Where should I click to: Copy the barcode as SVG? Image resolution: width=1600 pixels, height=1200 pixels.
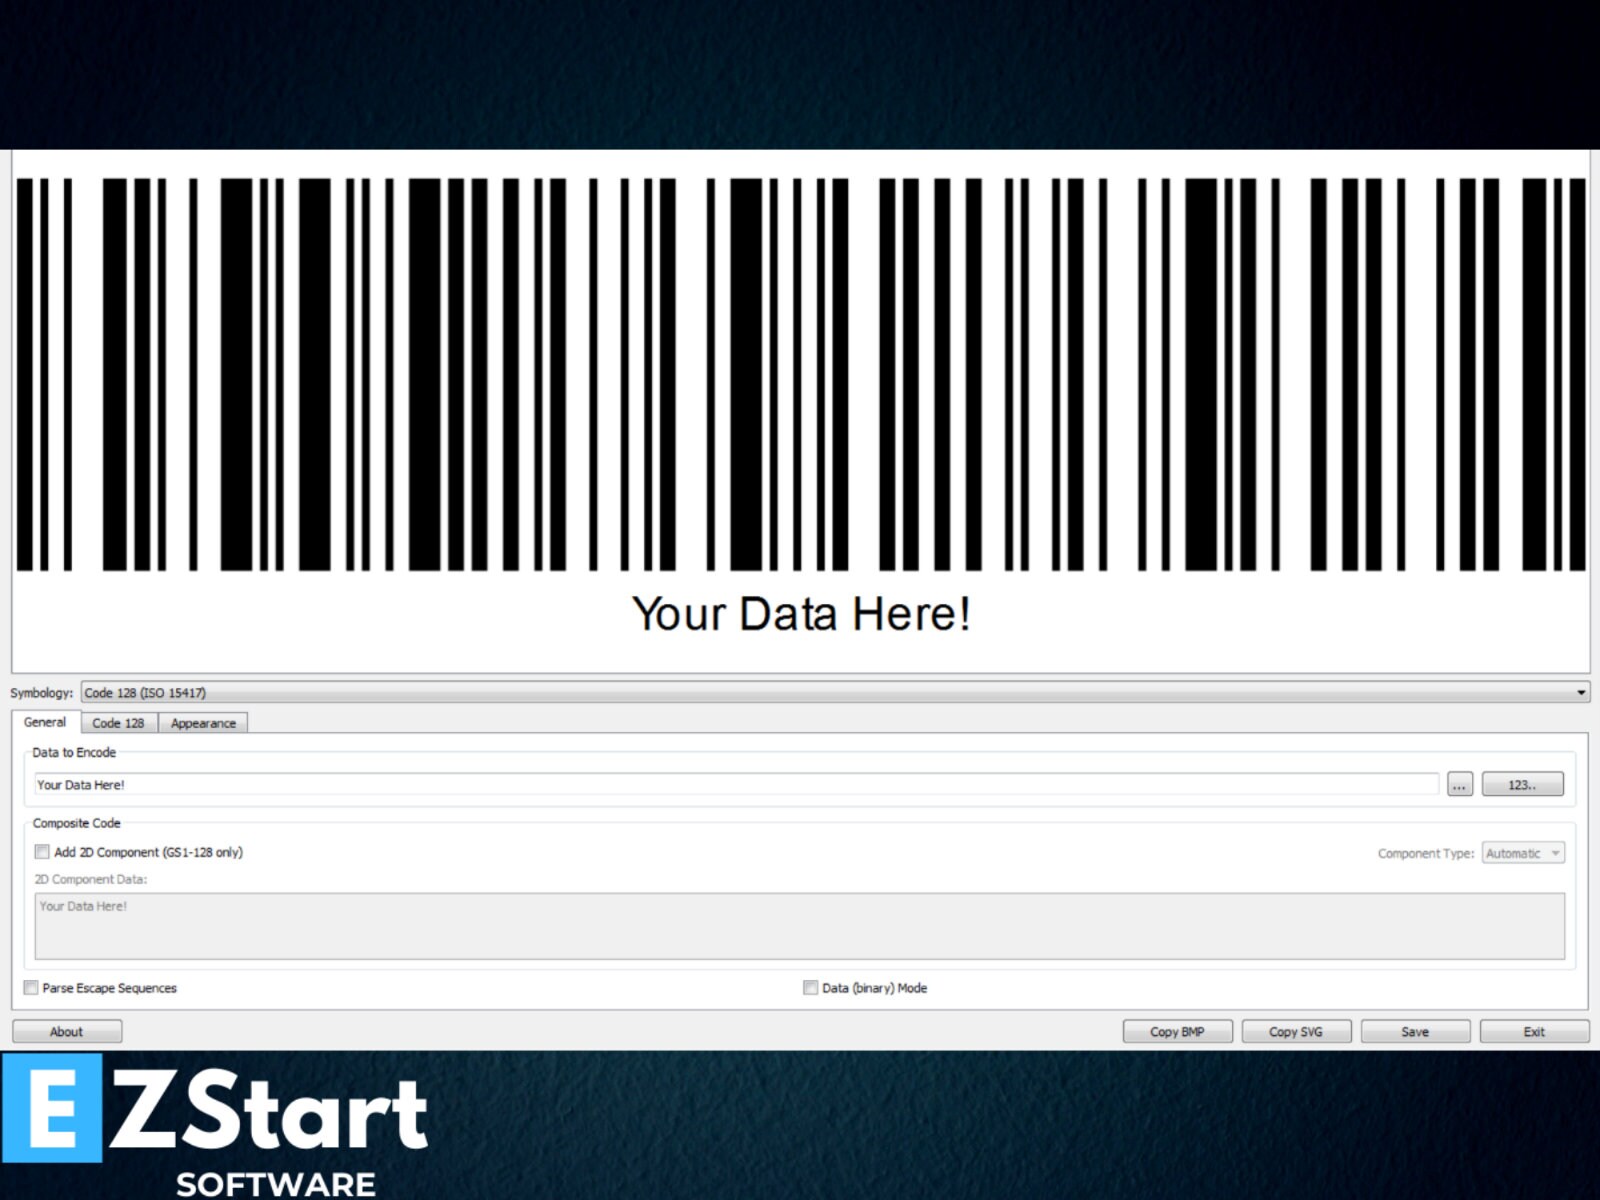point(1296,1031)
